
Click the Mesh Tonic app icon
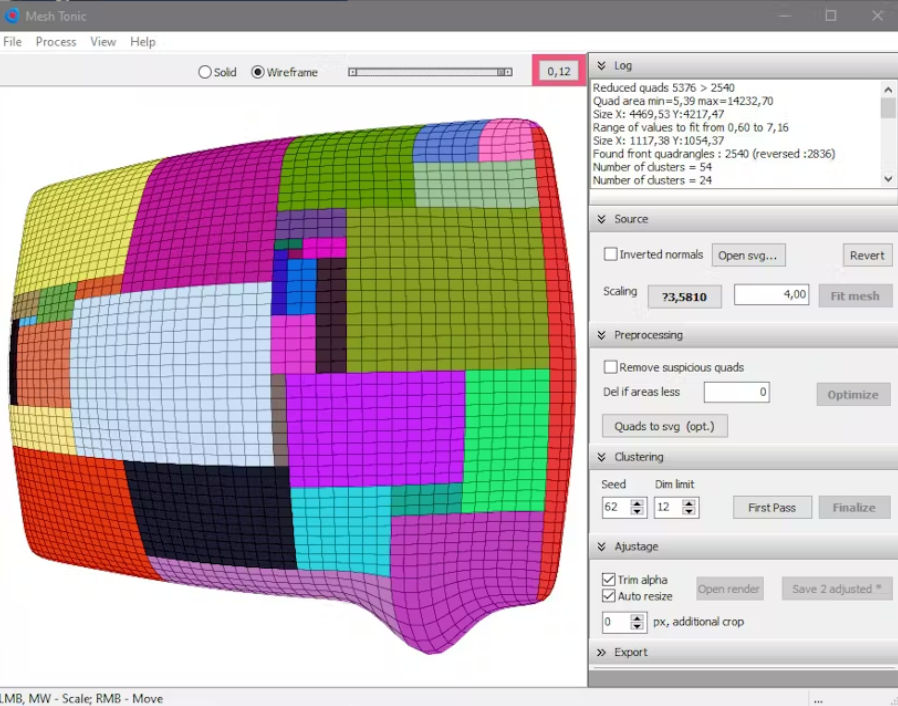pyautogui.click(x=11, y=15)
